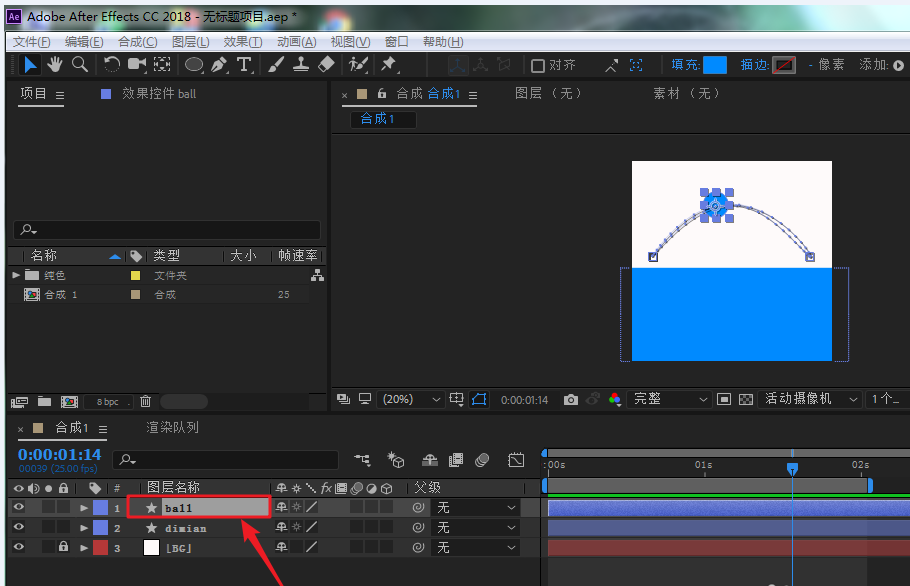Select the Zoom magnifier tool

coord(79,64)
